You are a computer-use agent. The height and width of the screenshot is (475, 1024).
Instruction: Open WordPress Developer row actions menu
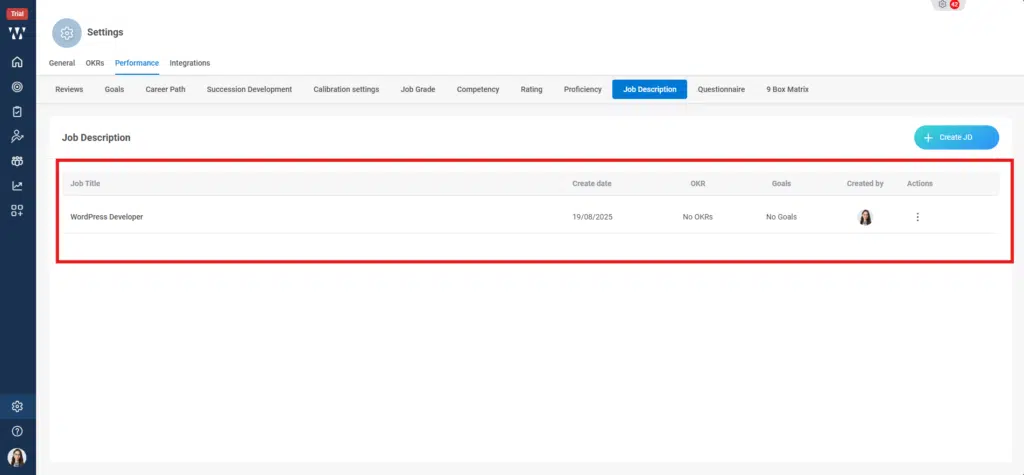point(918,217)
